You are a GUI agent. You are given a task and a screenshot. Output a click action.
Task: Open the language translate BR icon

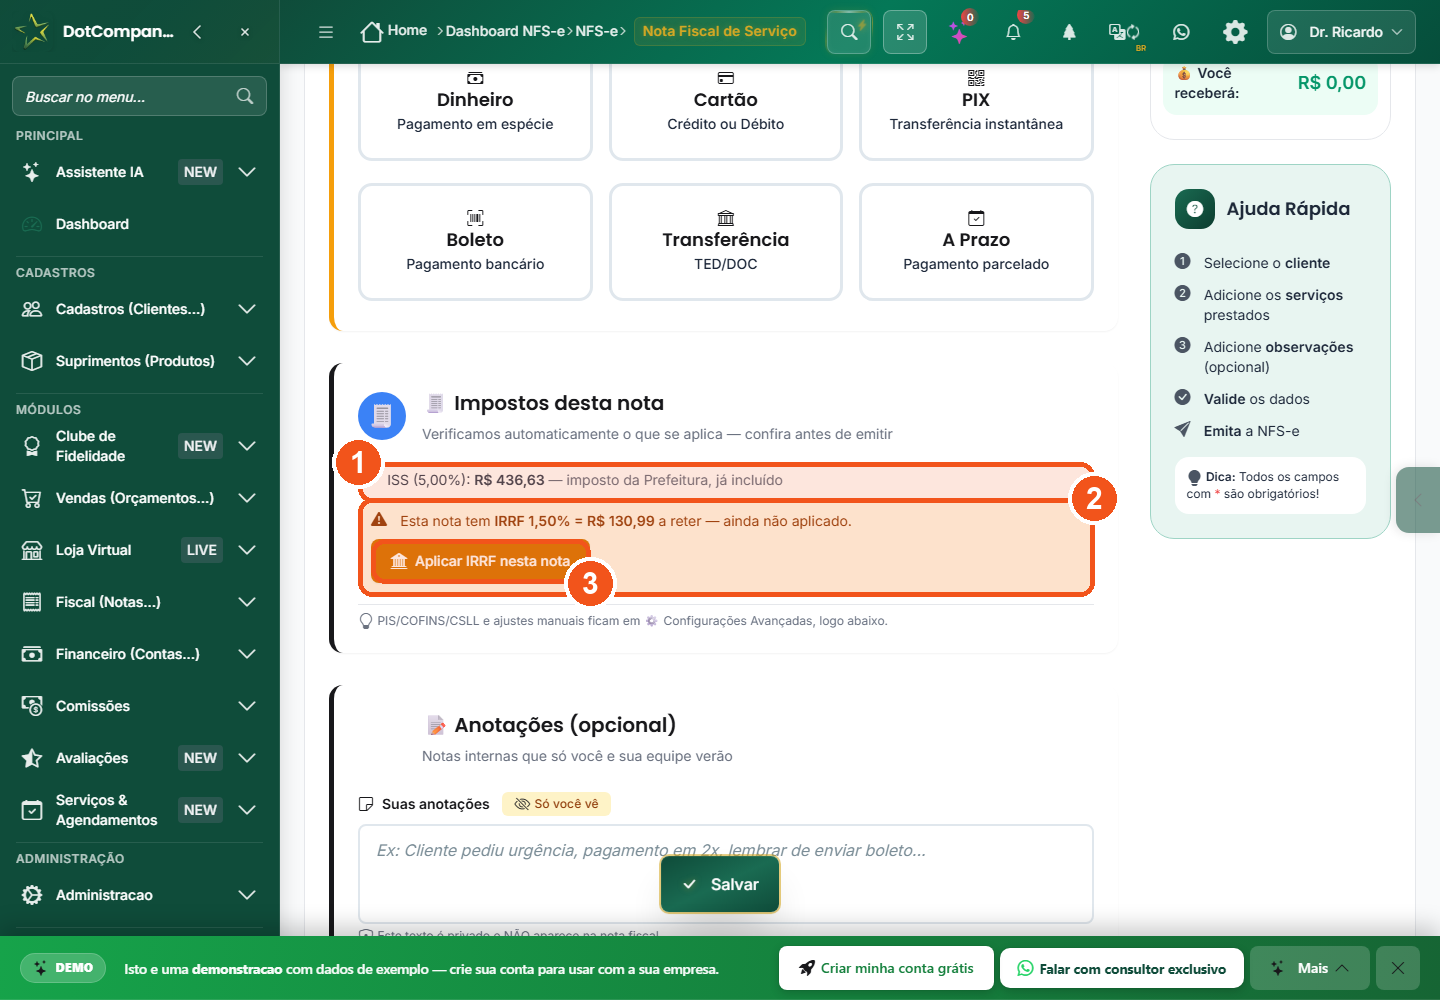coord(1125,33)
